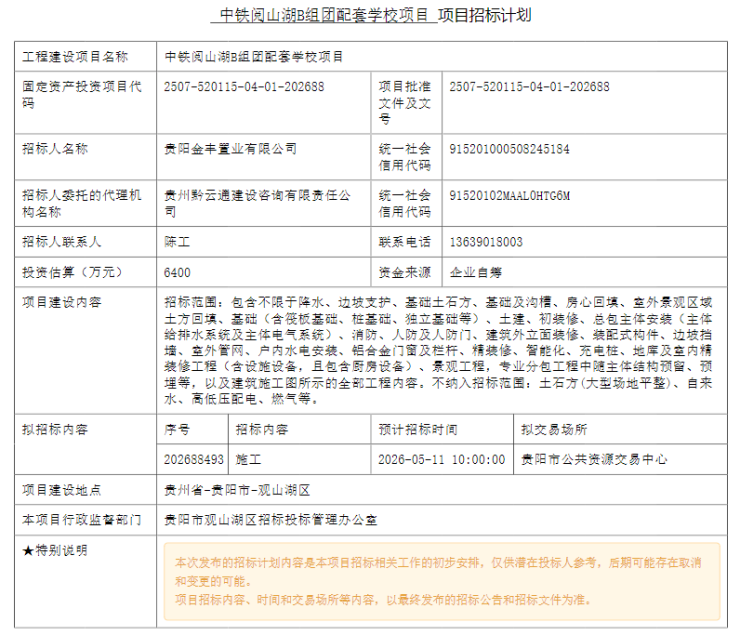Image resolution: width=740 pixels, height=635 pixels.
Task: Click the heading text 项目招标计划
Action: pos(485,16)
